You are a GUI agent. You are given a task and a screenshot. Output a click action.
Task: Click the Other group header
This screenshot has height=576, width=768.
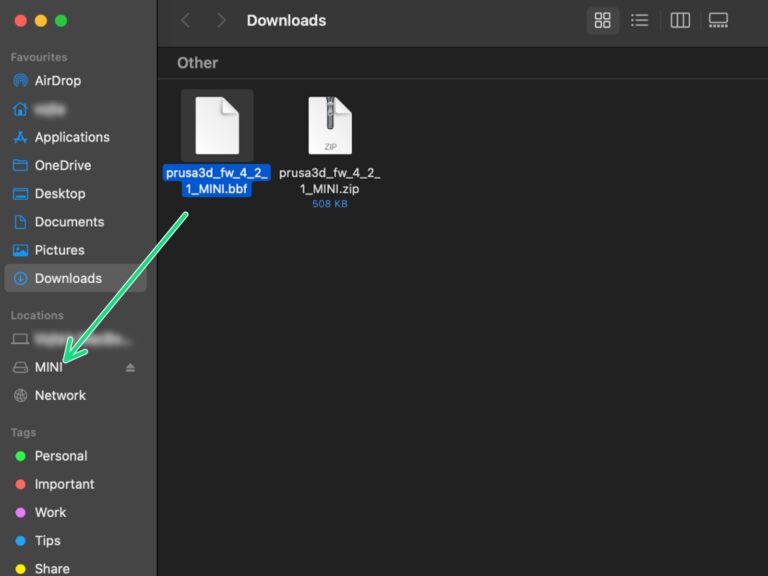click(x=197, y=63)
